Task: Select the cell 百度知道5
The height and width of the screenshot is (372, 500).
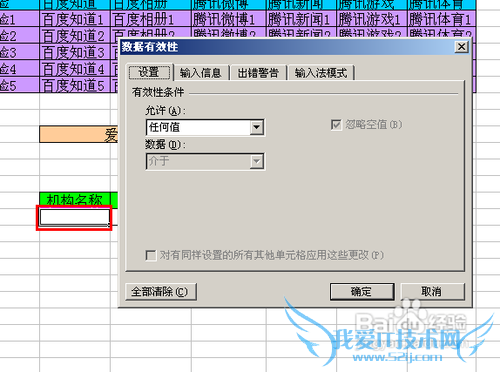Action: tap(75, 85)
